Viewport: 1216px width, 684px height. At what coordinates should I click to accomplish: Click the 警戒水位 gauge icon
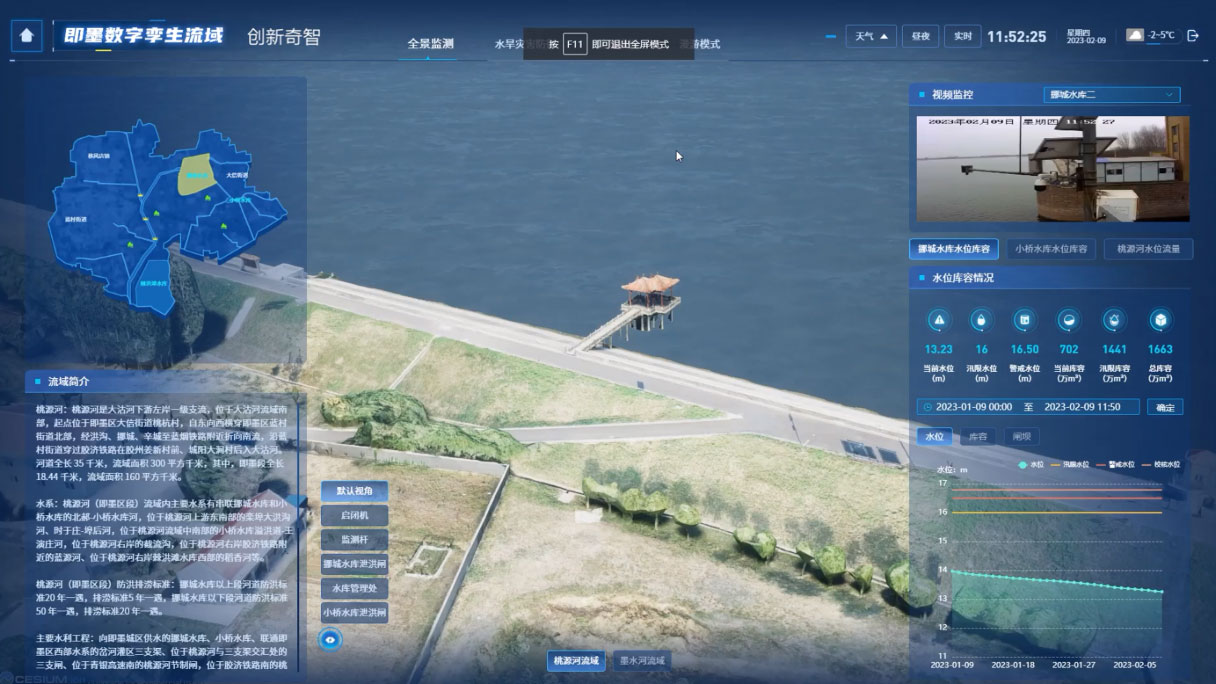coord(1024,320)
